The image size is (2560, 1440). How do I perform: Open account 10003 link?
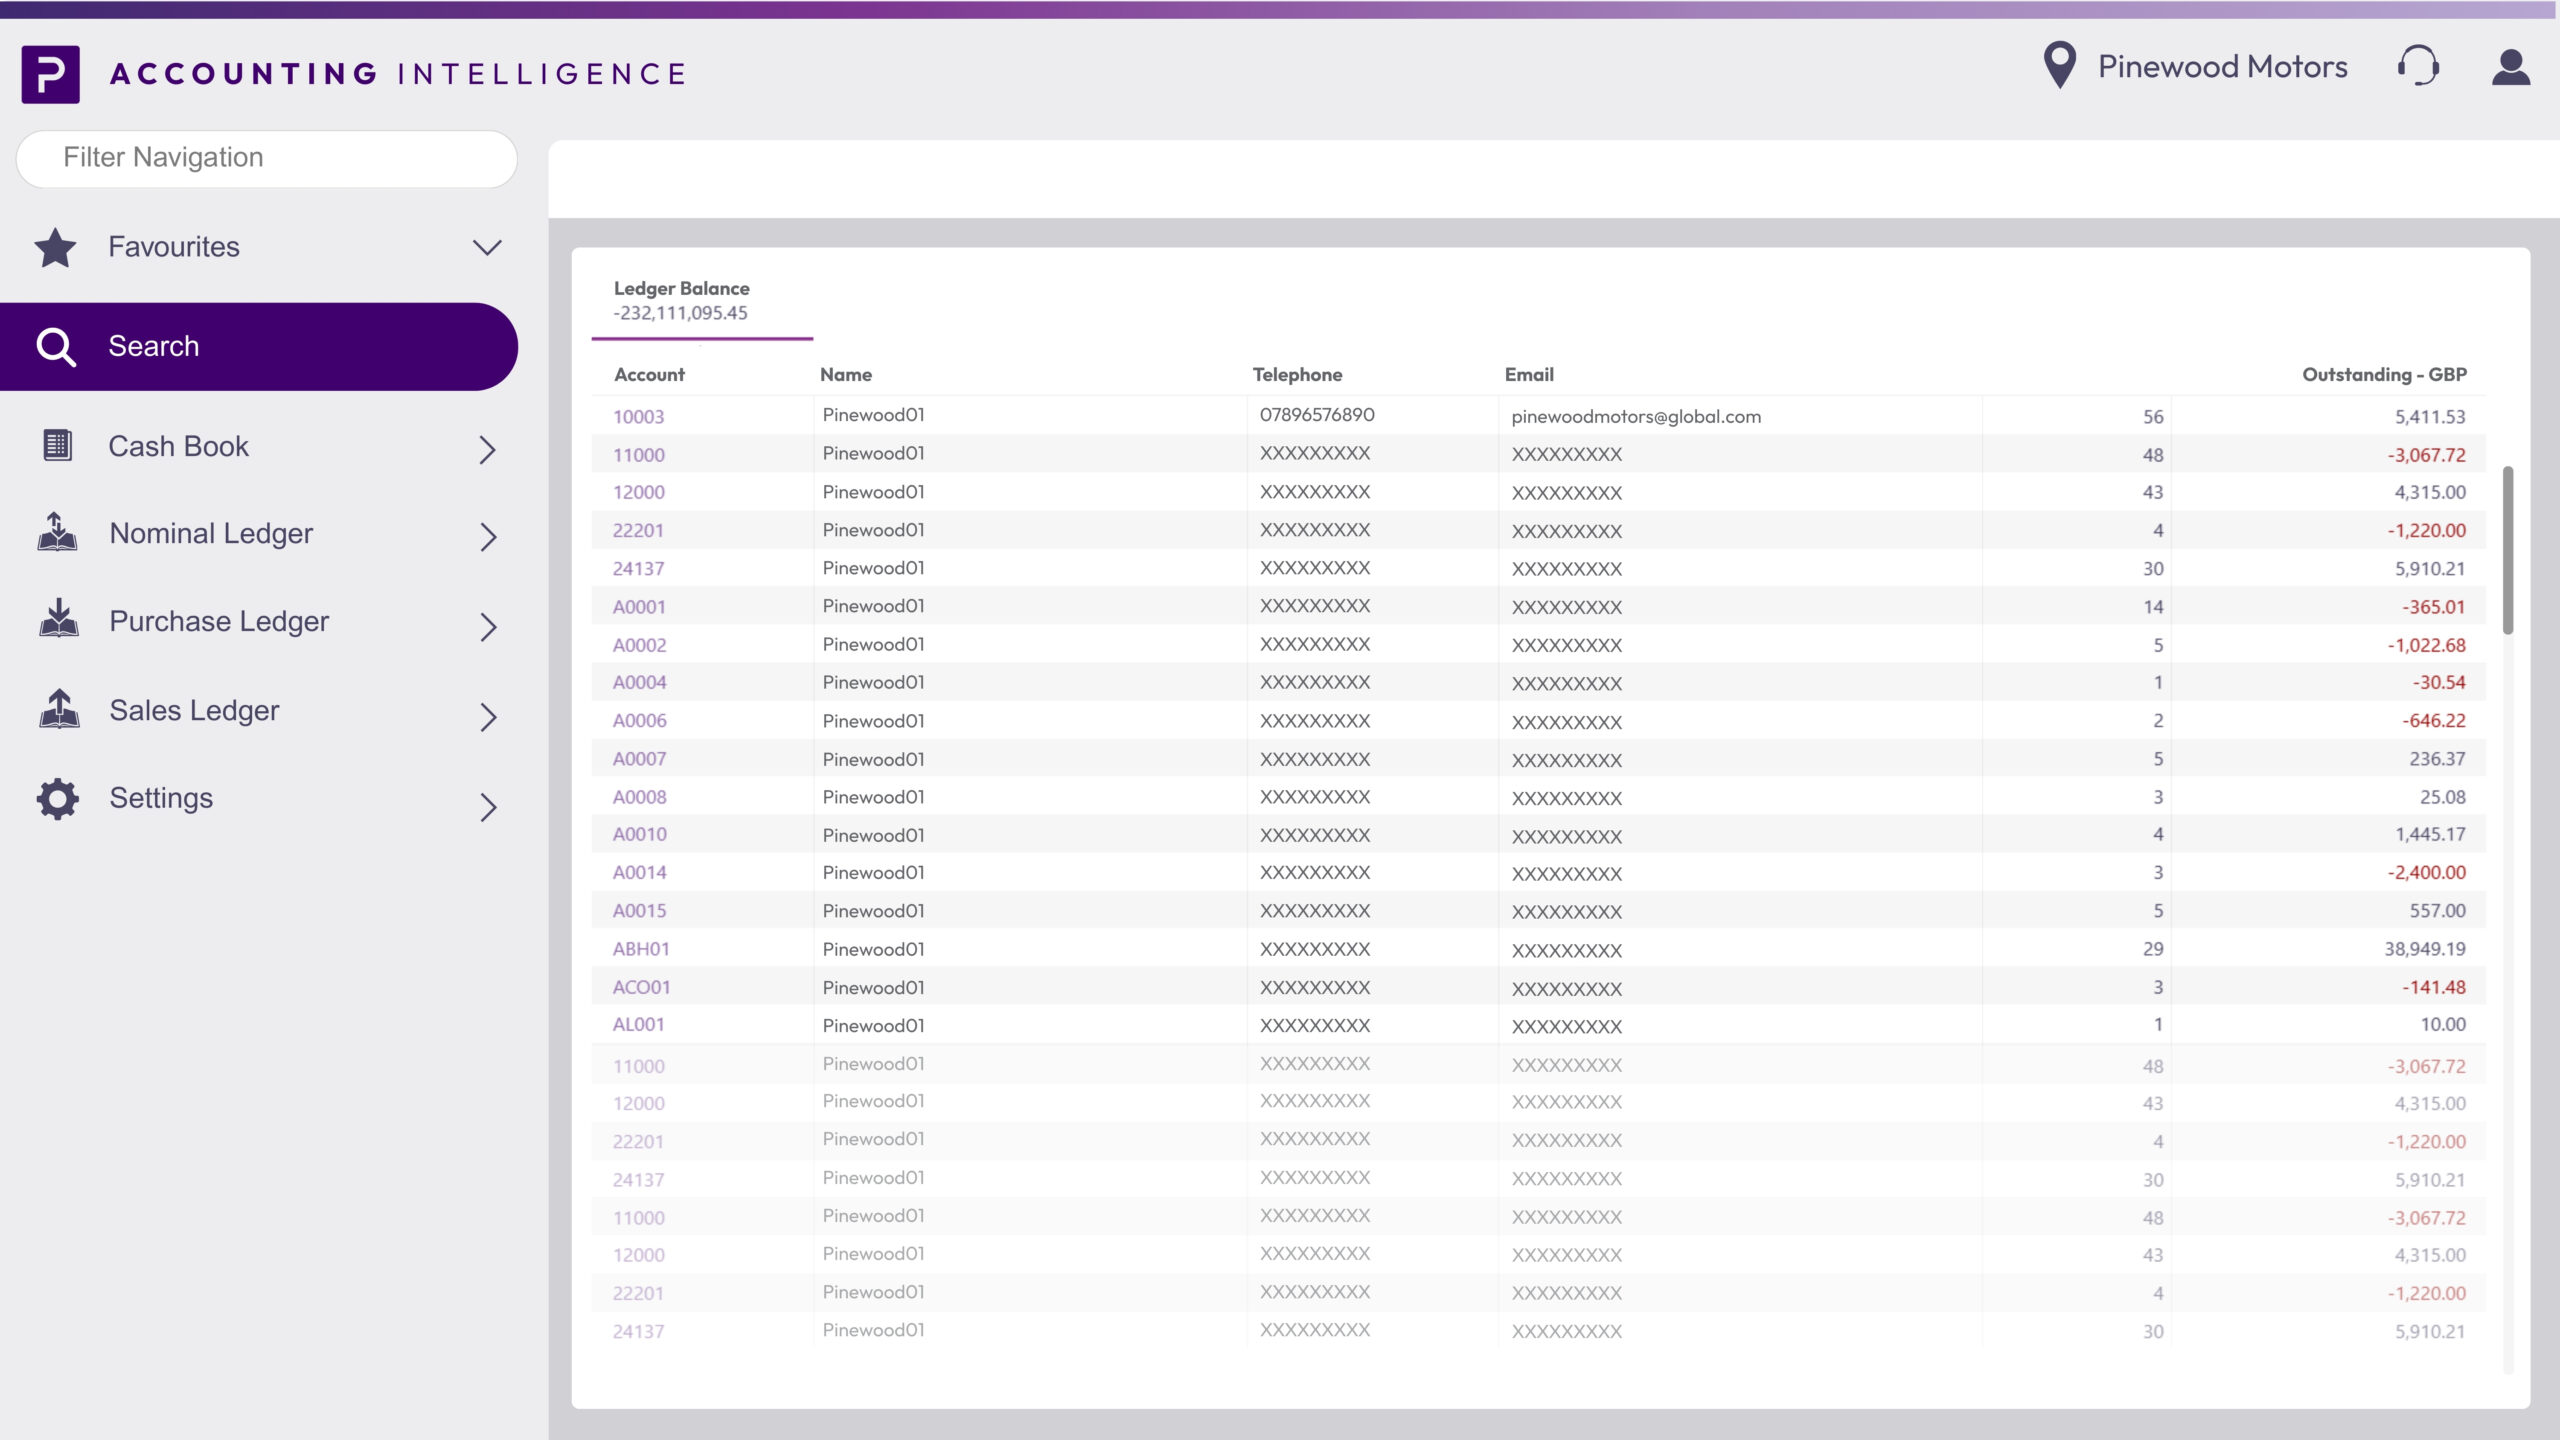point(638,417)
